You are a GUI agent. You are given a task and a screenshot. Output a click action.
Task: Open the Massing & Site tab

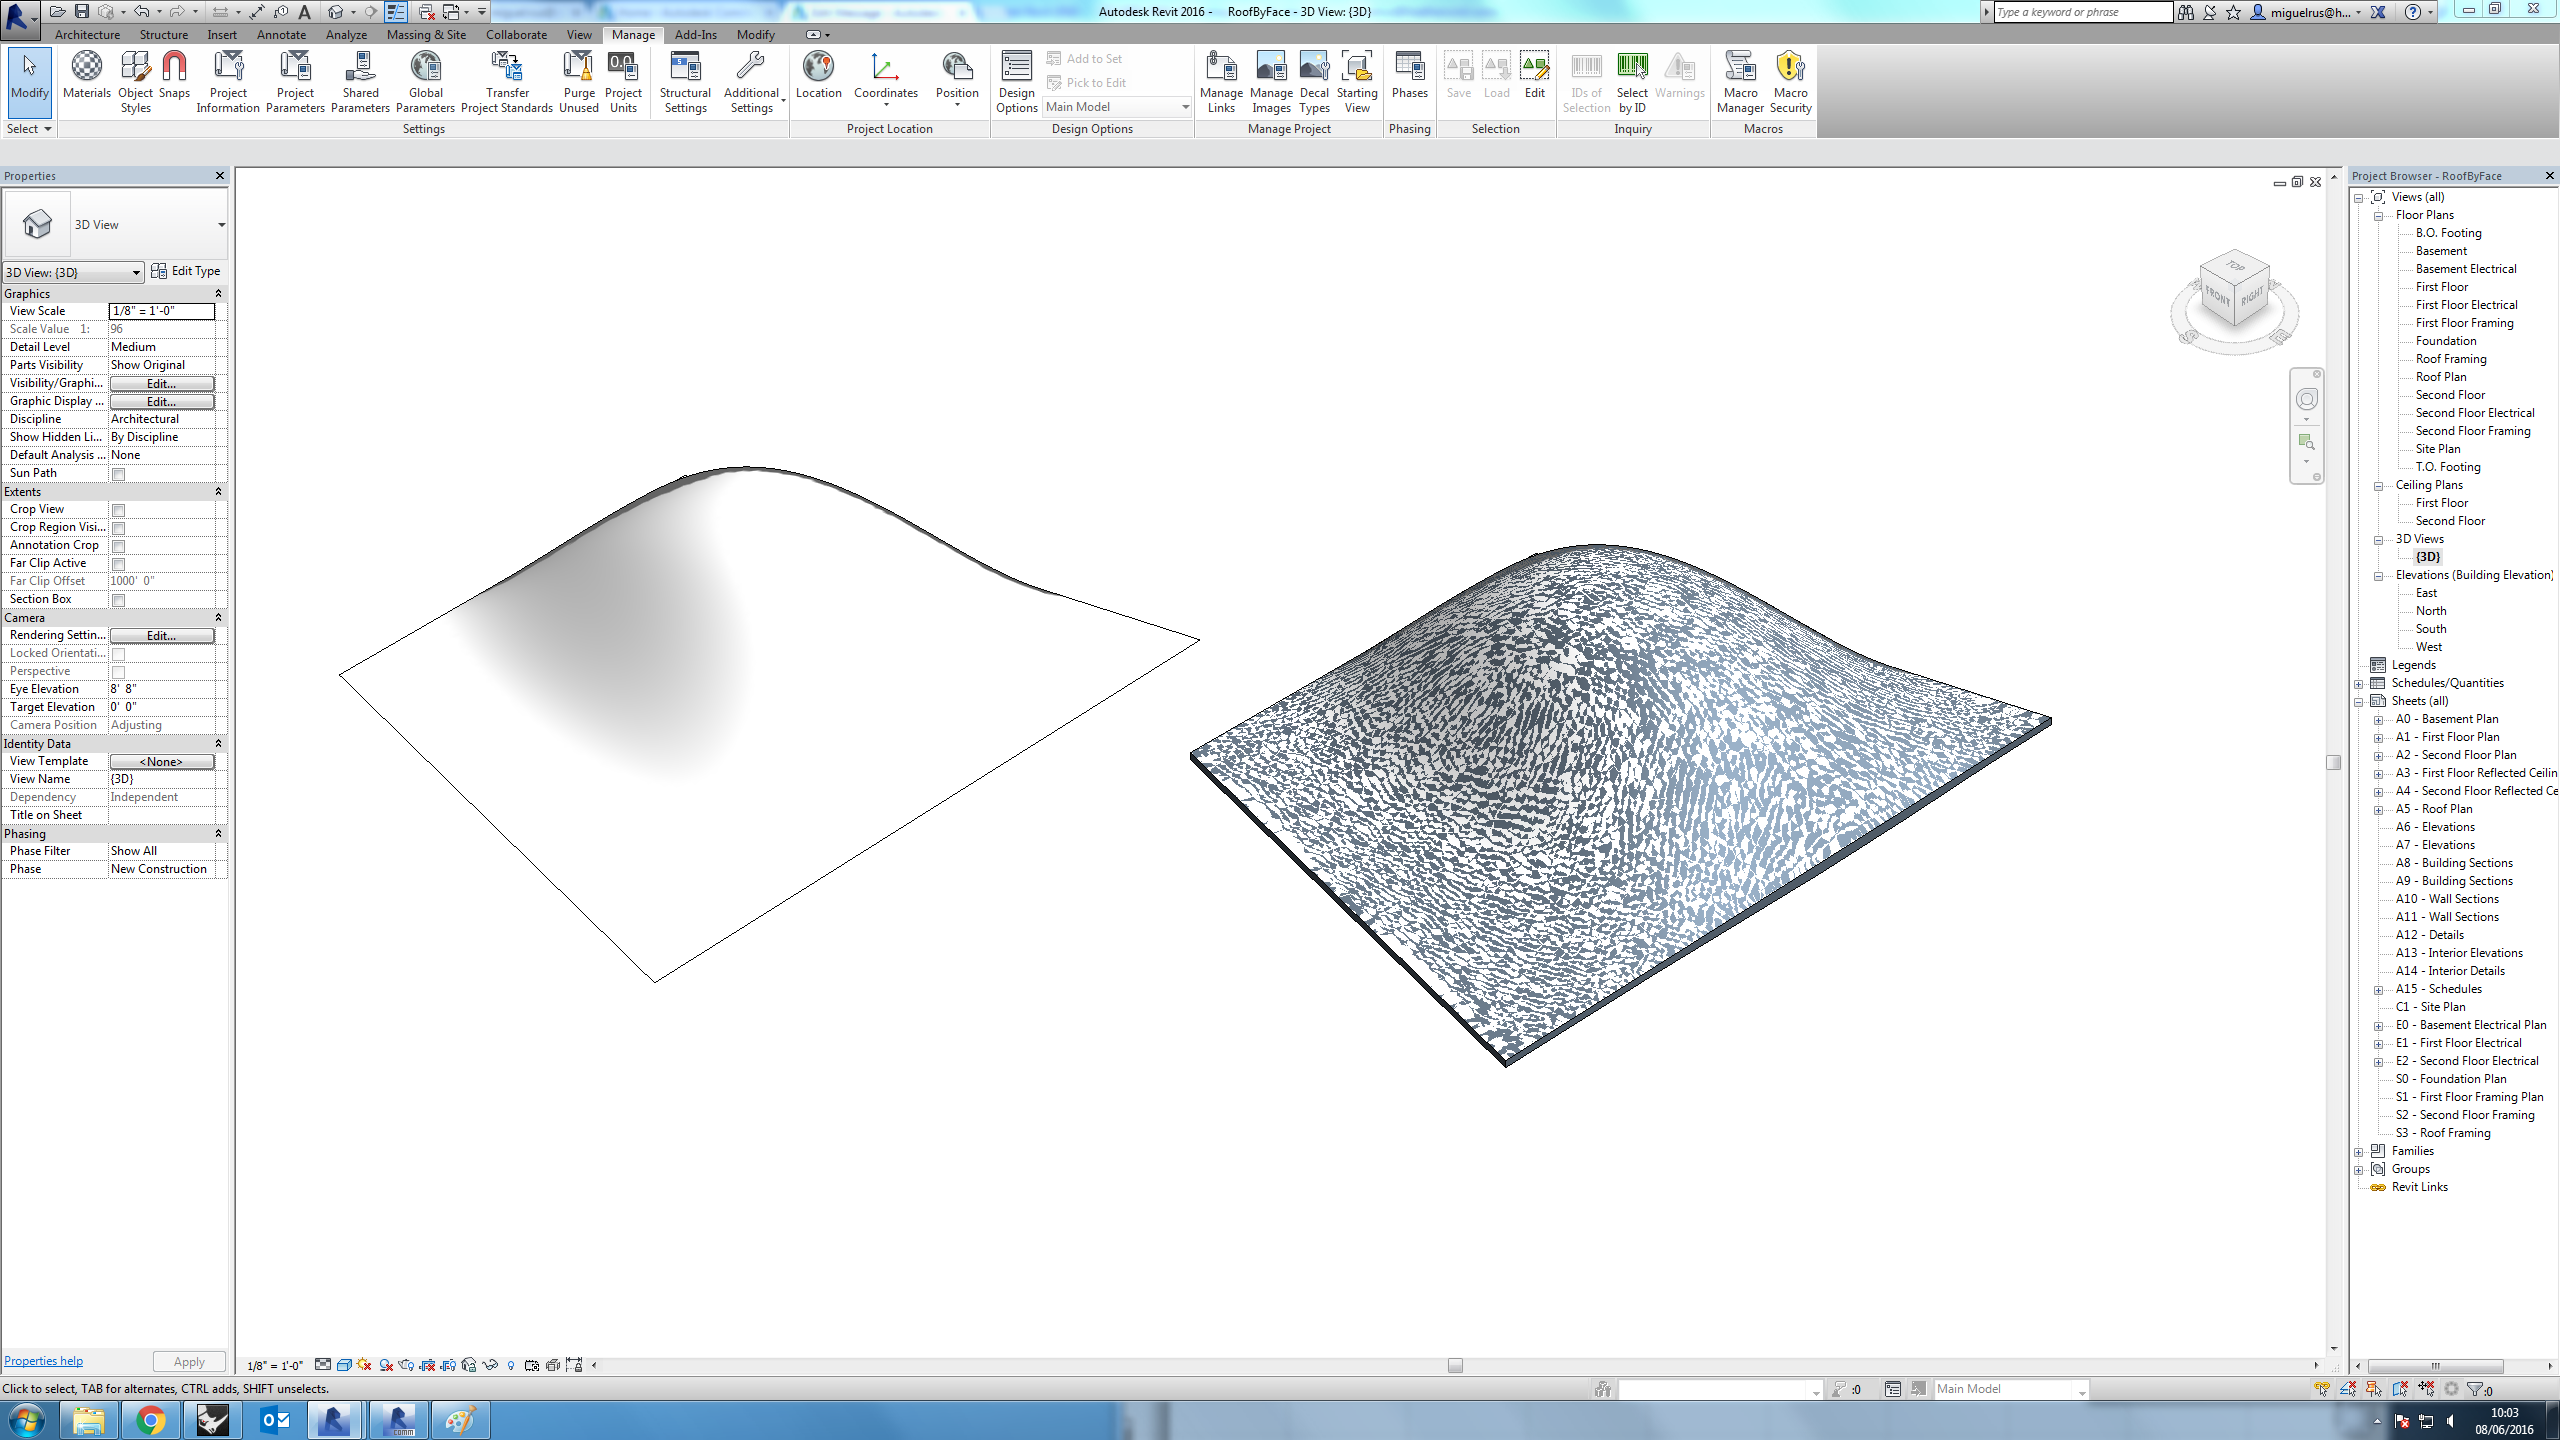(426, 34)
